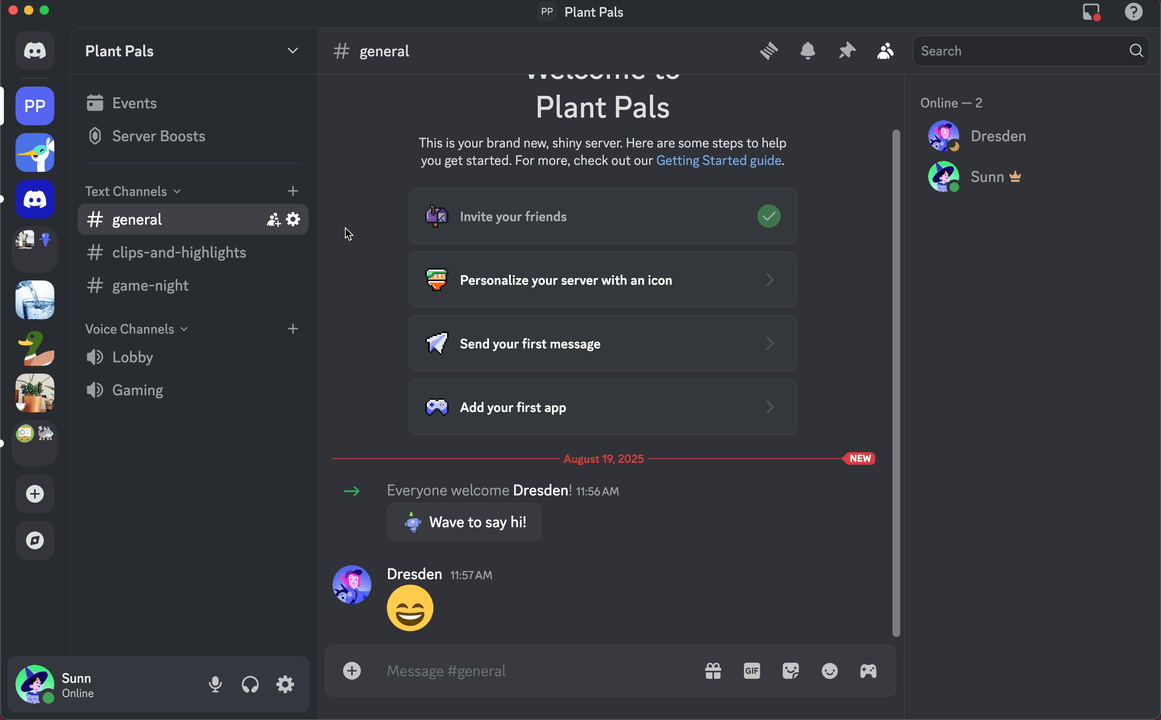Switch to game-night channel

193,286
